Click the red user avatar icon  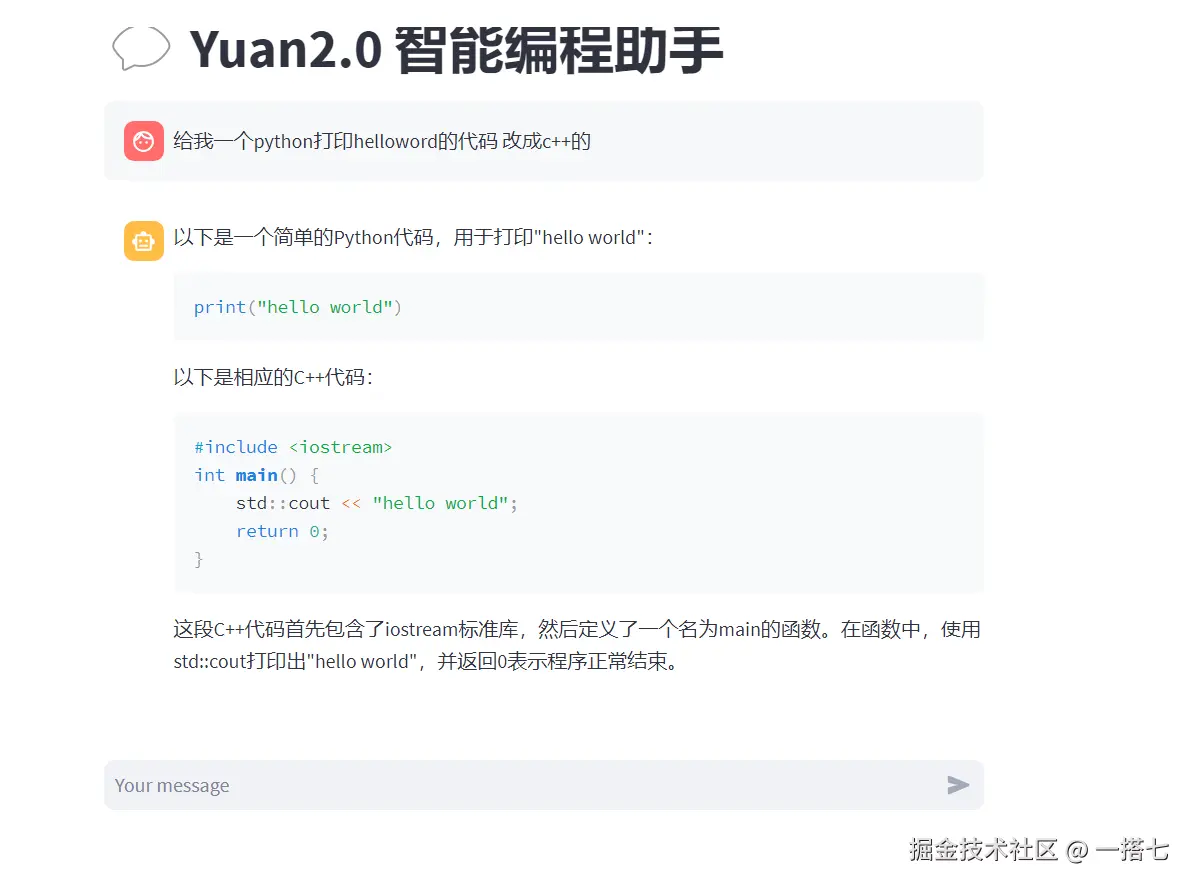144,141
